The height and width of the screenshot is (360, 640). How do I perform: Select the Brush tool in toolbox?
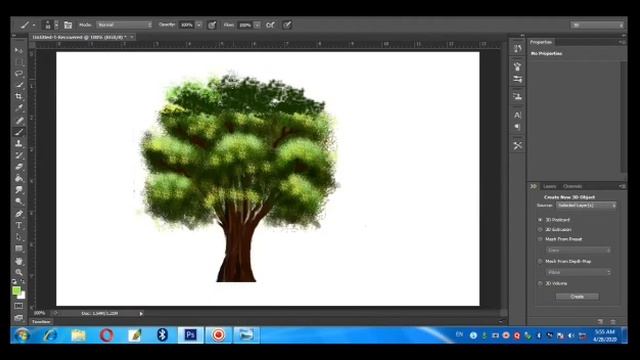coord(19,132)
